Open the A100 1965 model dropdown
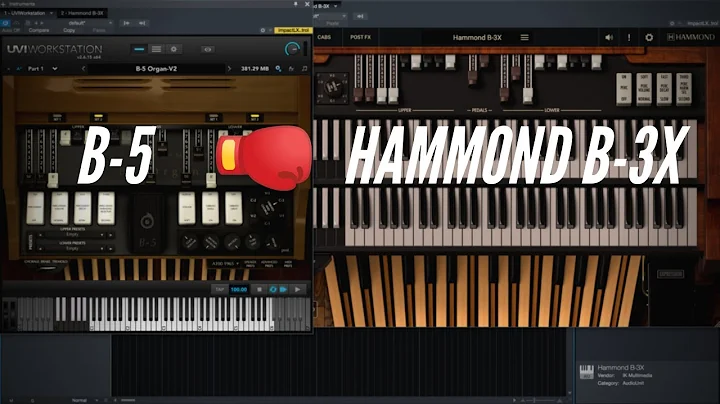The image size is (720, 404). tap(225, 264)
